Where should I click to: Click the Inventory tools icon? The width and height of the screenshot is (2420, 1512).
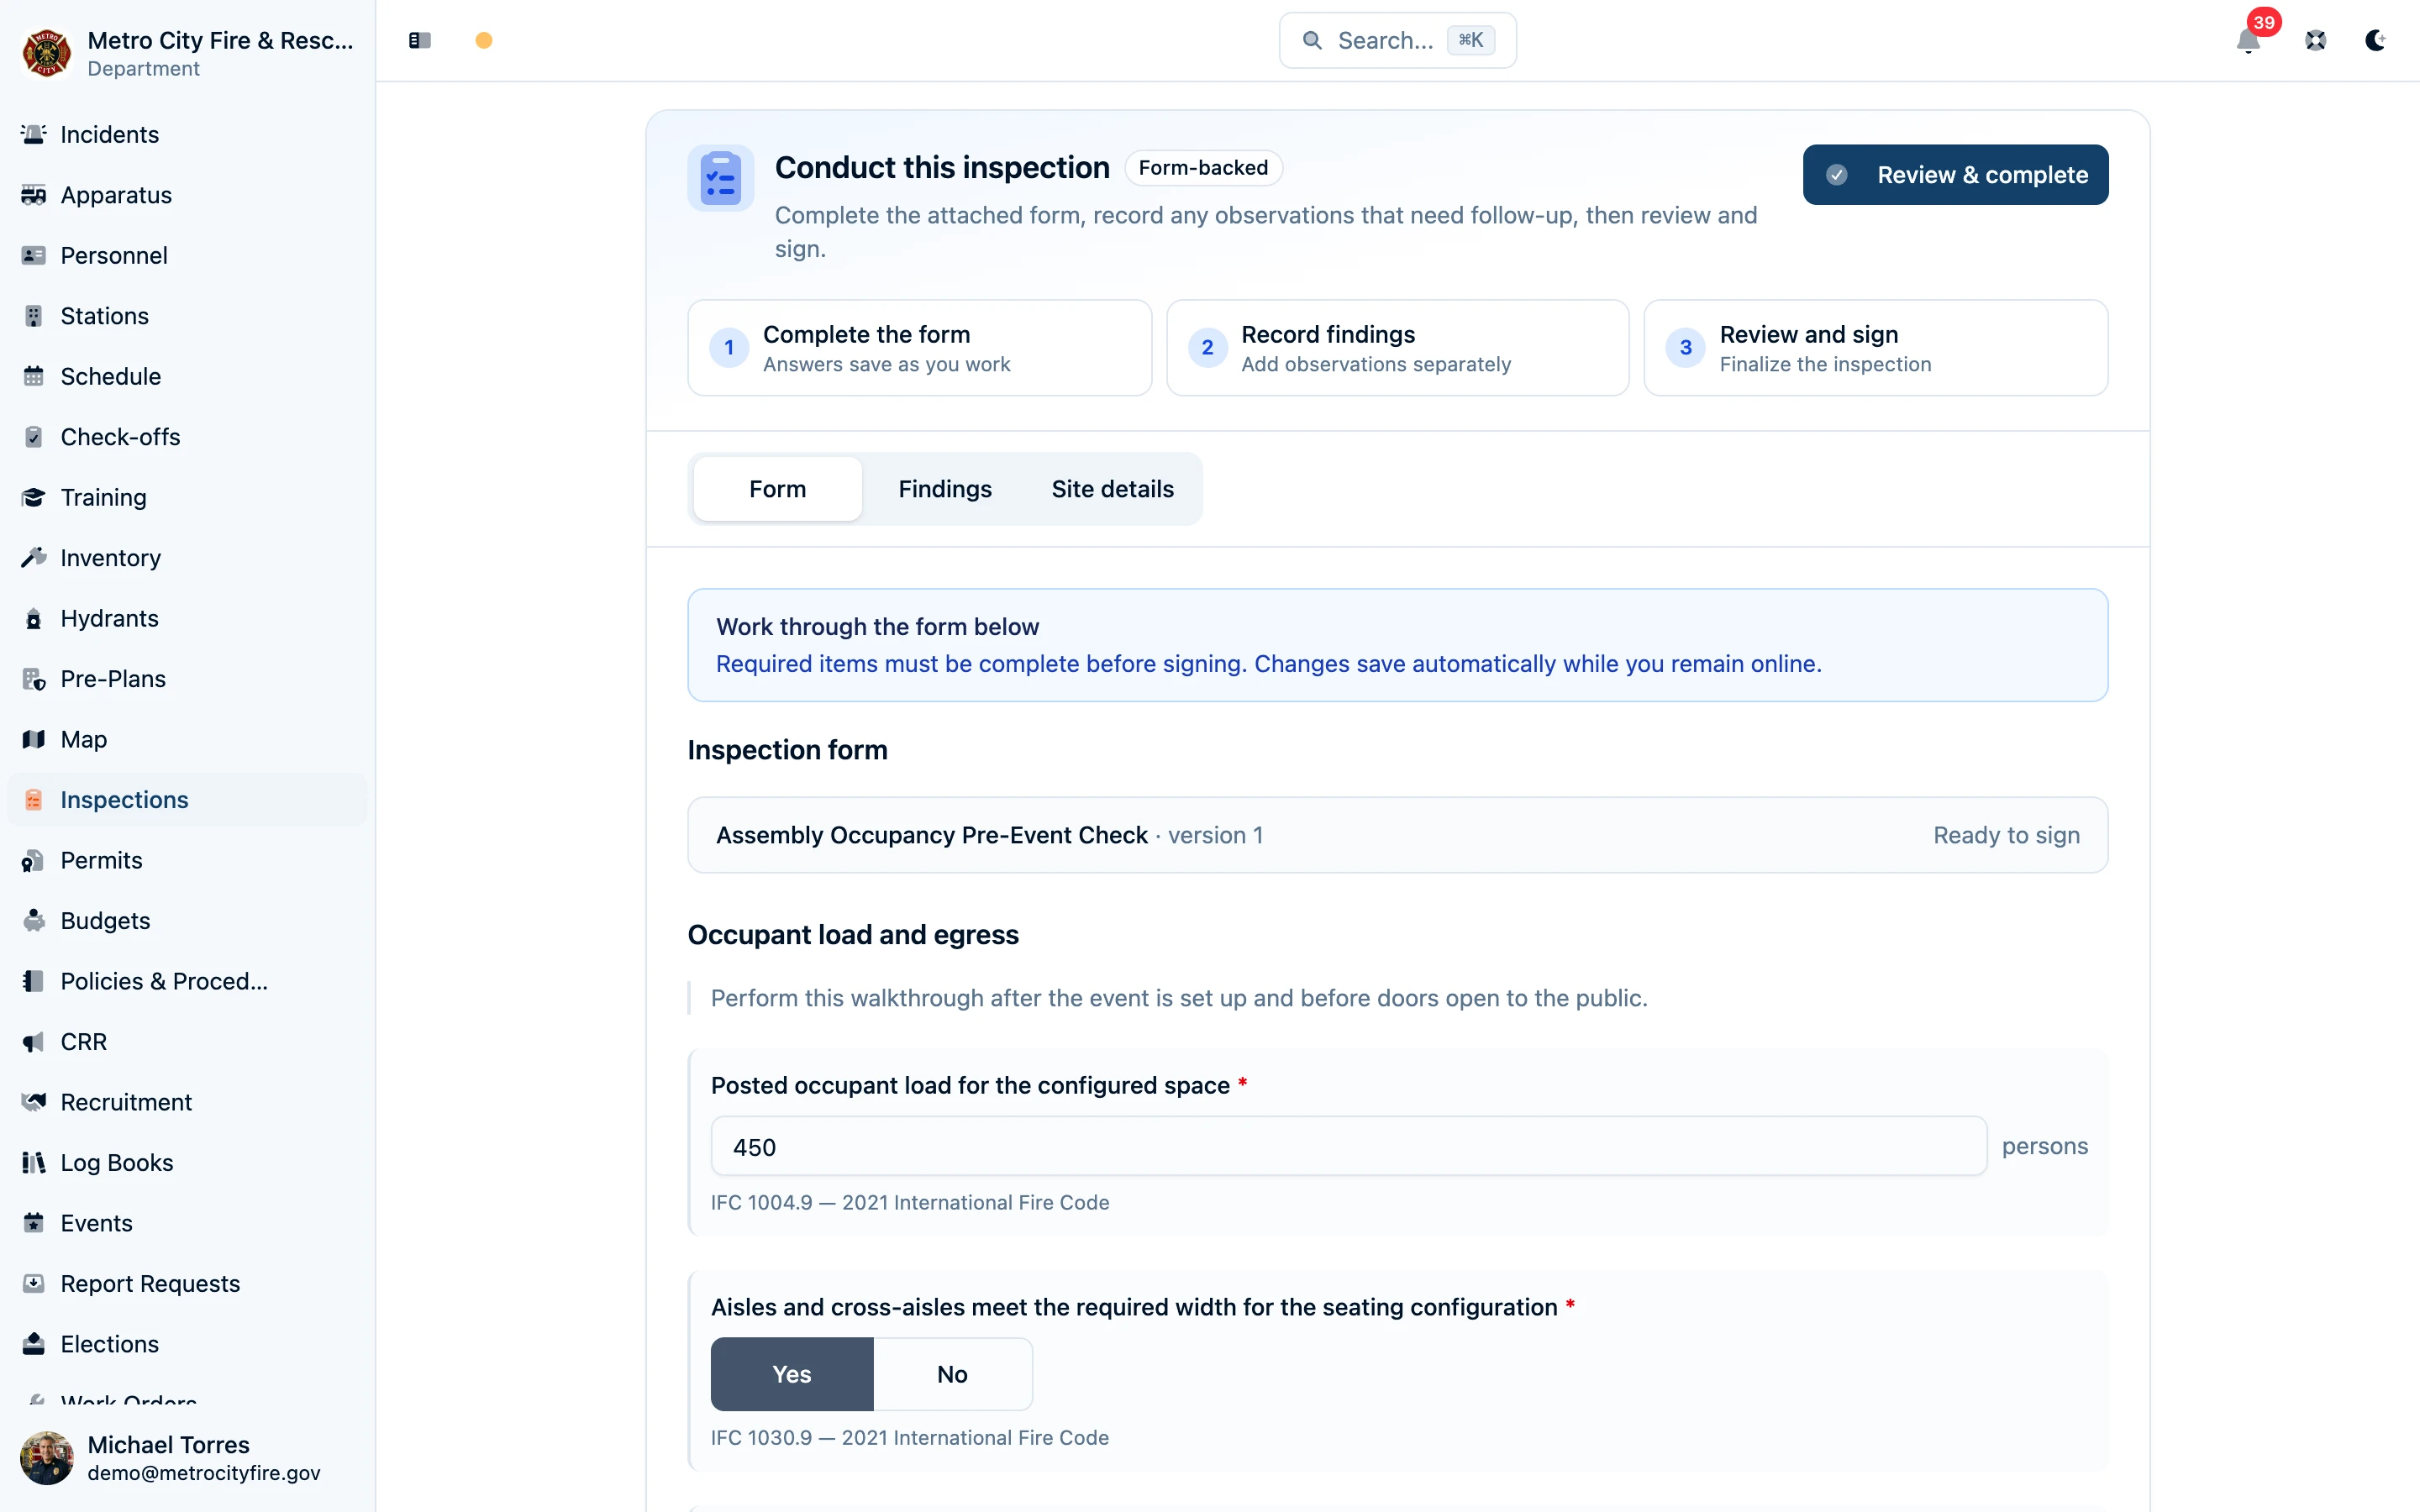click(x=34, y=558)
